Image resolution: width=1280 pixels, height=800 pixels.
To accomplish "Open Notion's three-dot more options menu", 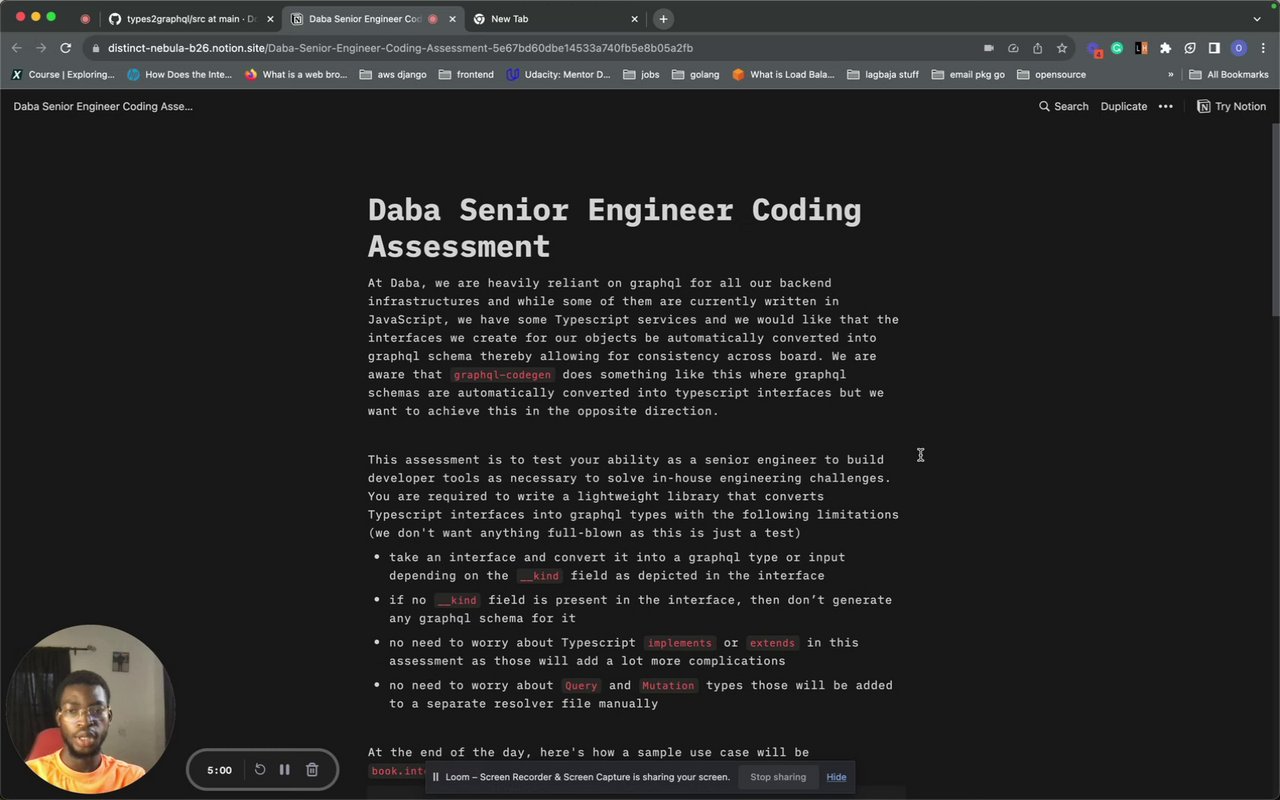I will point(1165,106).
